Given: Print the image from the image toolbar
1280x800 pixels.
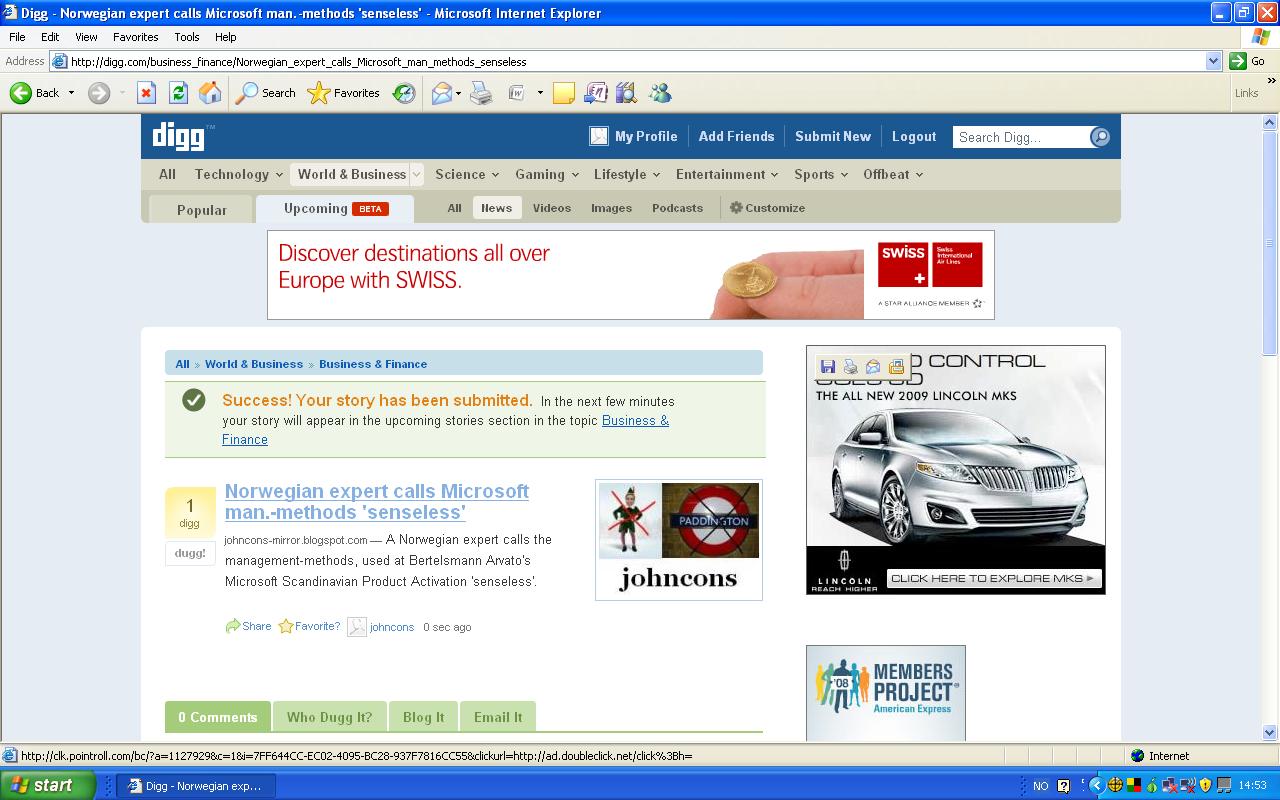Looking at the screenshot, I should tap(850, 367).
